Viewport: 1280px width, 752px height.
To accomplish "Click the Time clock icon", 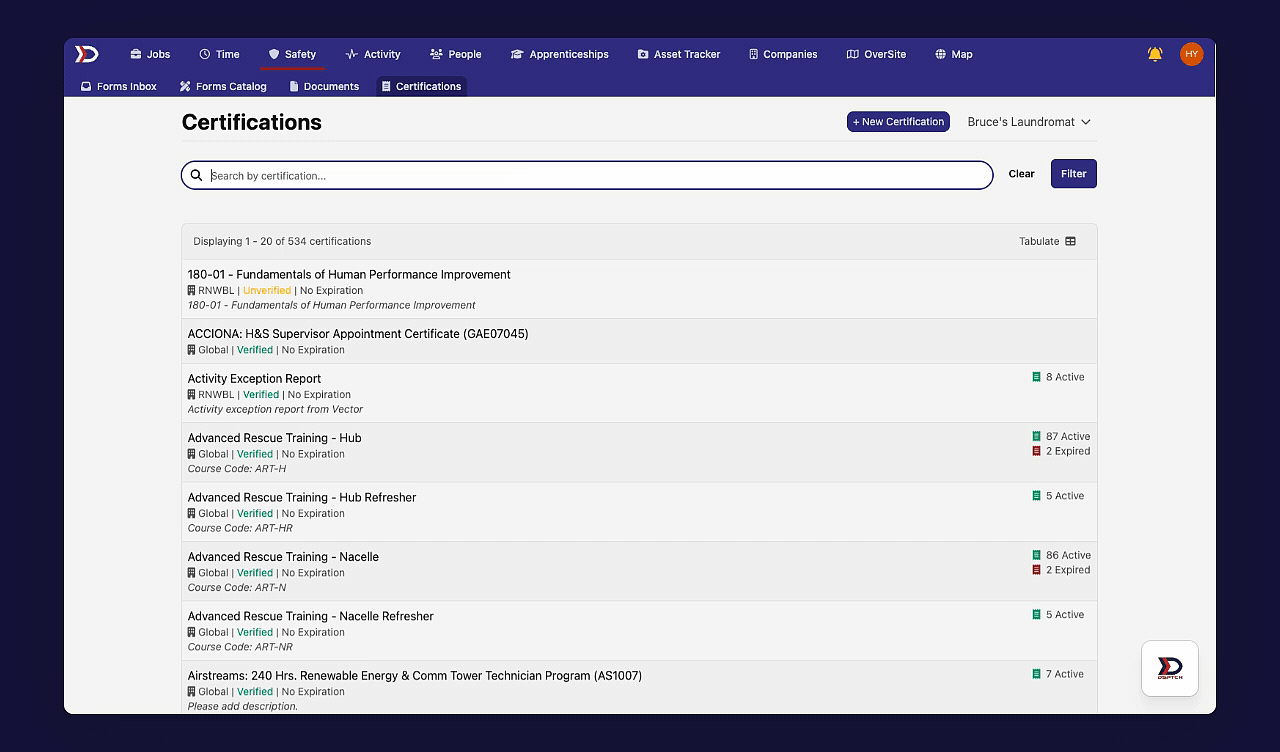I will coord(205,54).
